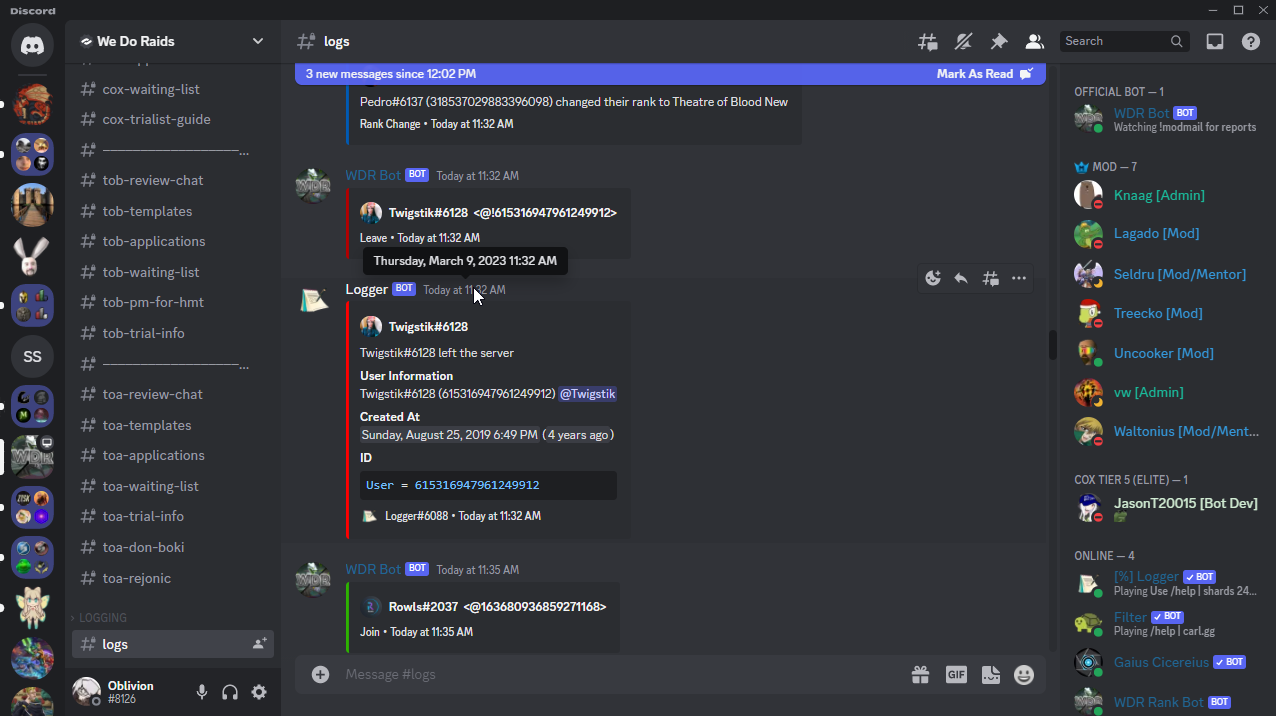Viewport: 1276px width, 716px height.
Task: Click the Message #logs input field
Action: [x=620, y=674]
